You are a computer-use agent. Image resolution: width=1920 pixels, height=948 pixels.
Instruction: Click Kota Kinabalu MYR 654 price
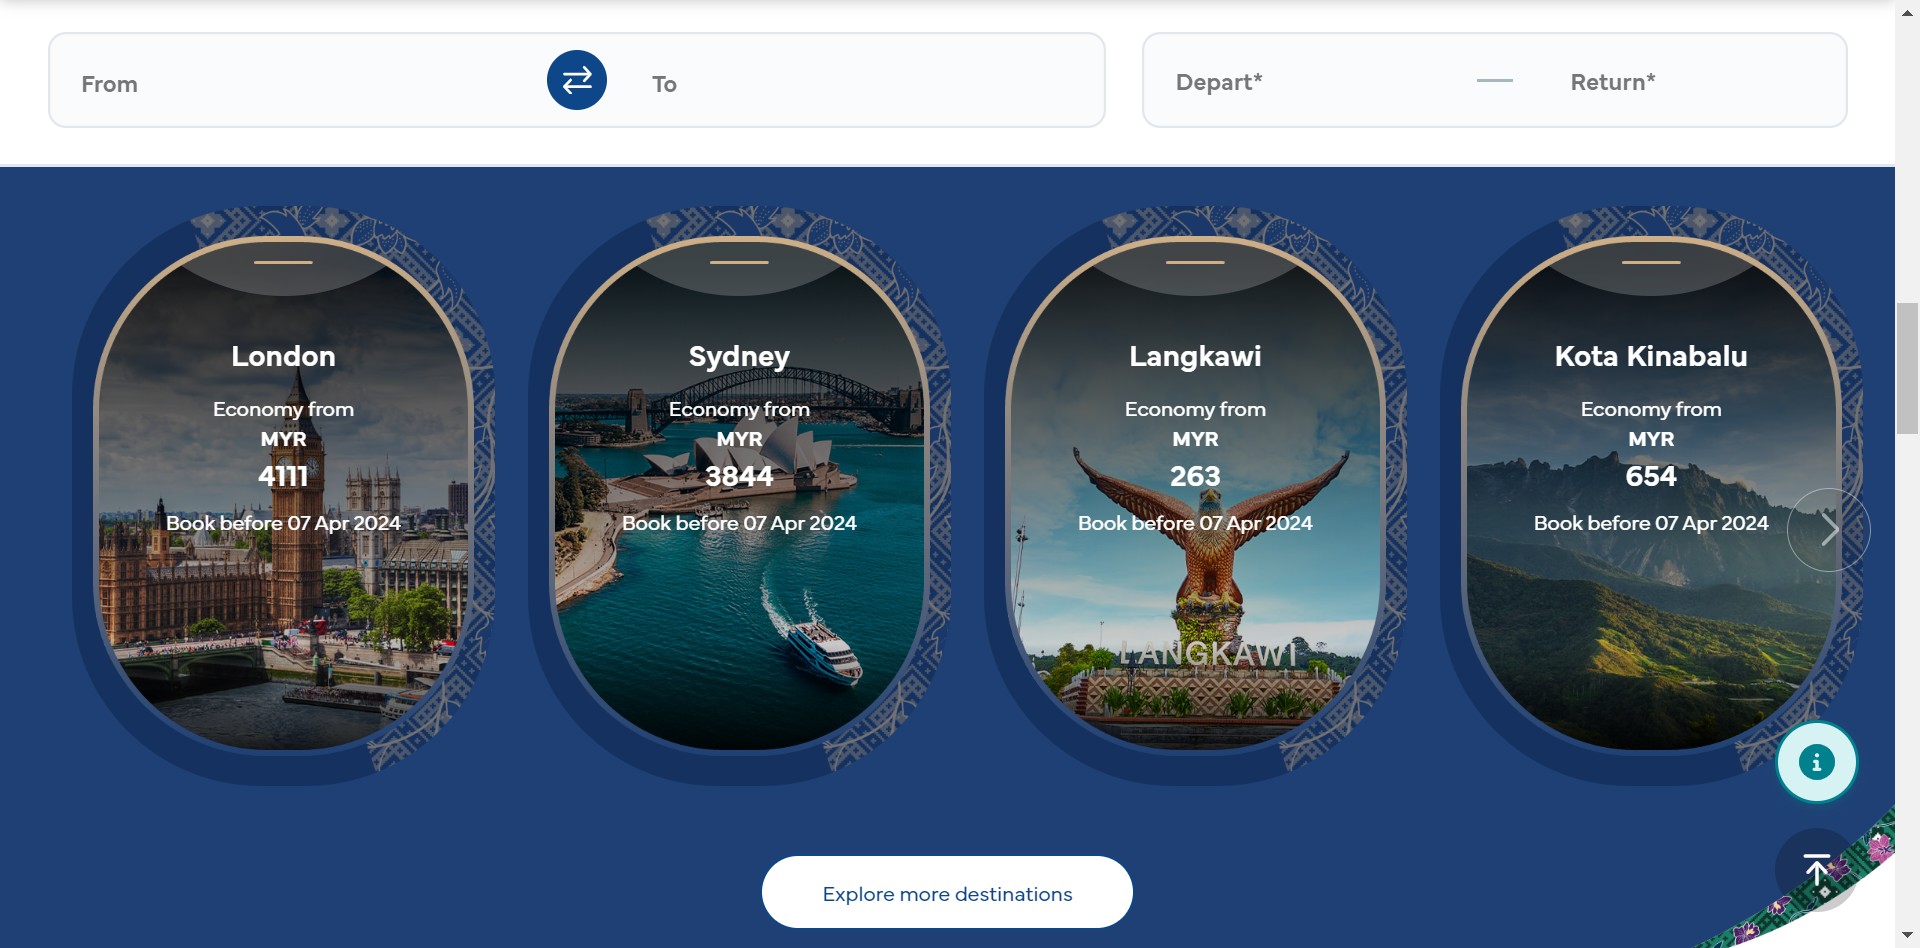1651,459
